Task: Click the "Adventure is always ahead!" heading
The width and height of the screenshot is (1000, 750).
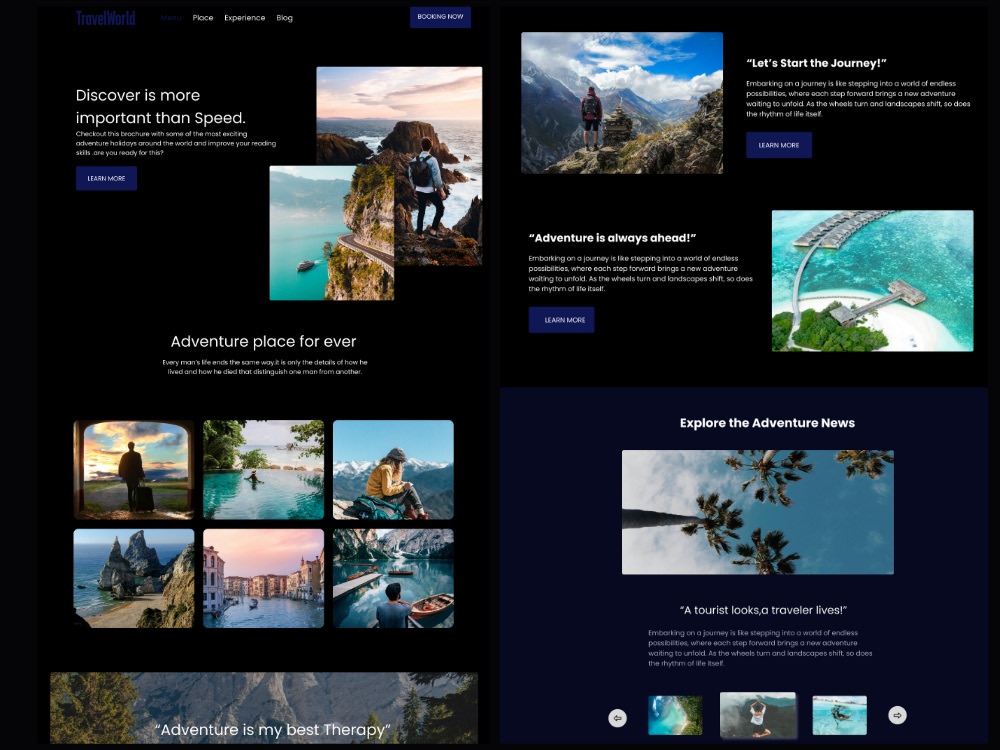Action: 612,238
